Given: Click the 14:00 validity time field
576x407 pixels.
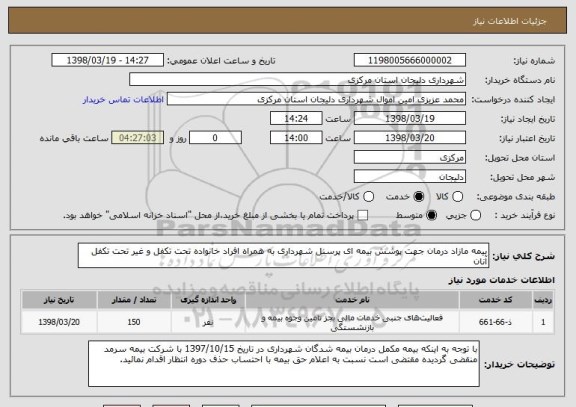Looking at the screenshot, I should [x=296, y=138].
